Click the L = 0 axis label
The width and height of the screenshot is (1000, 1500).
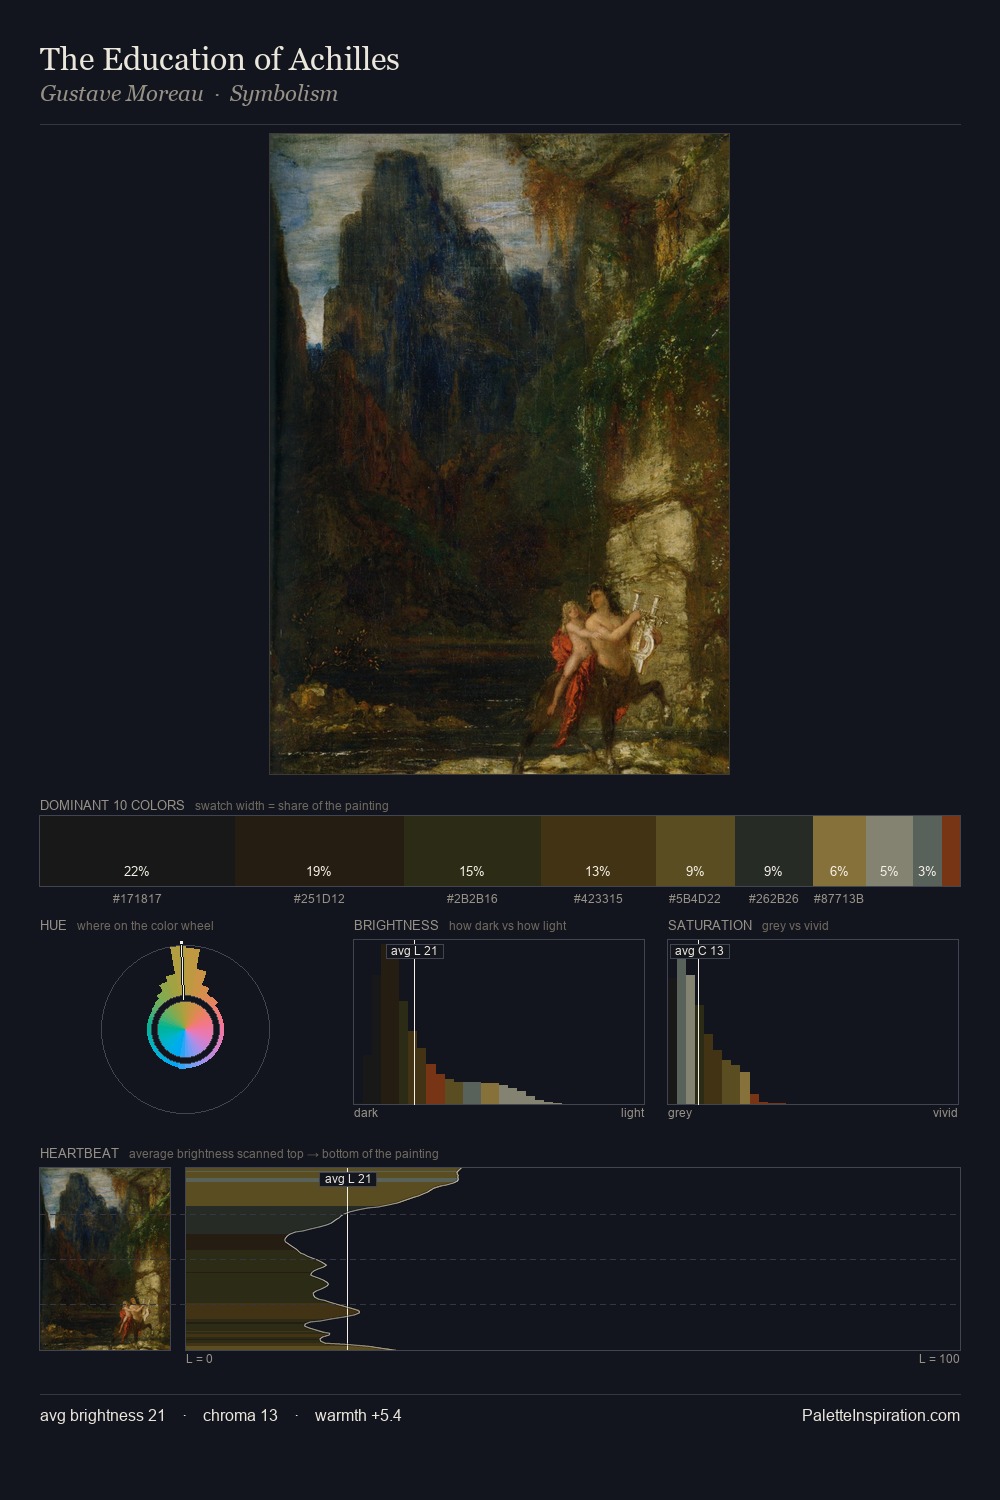coord(199,1359)
